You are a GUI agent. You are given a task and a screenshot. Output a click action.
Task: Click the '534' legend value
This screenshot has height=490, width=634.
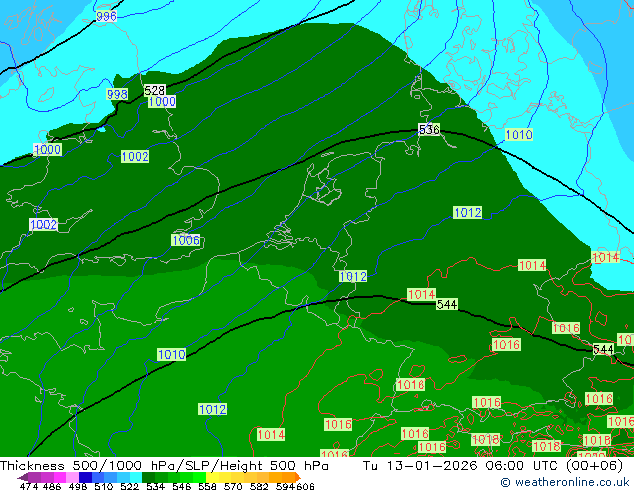coord(155,486)
